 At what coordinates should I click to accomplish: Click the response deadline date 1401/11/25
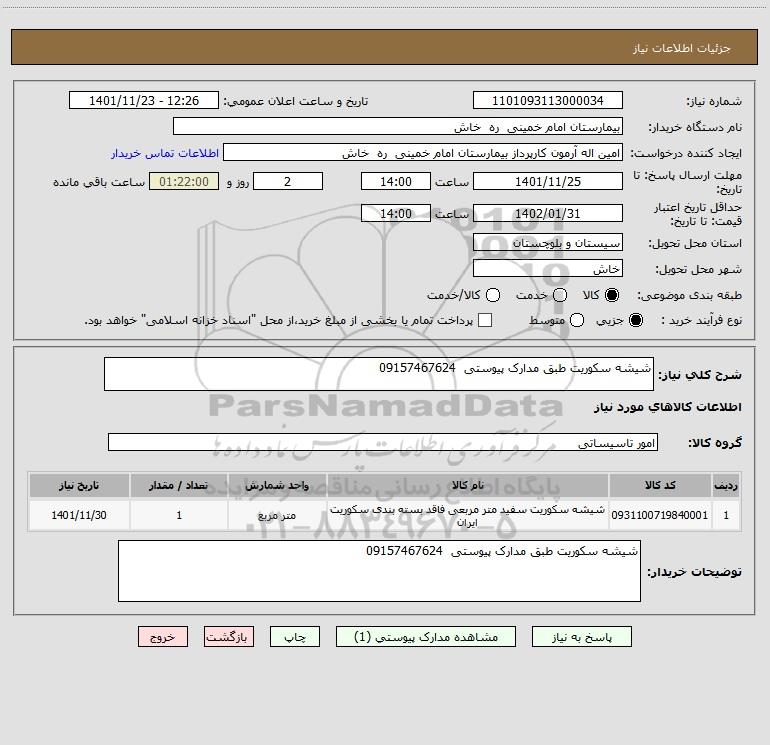coord(548,181)
